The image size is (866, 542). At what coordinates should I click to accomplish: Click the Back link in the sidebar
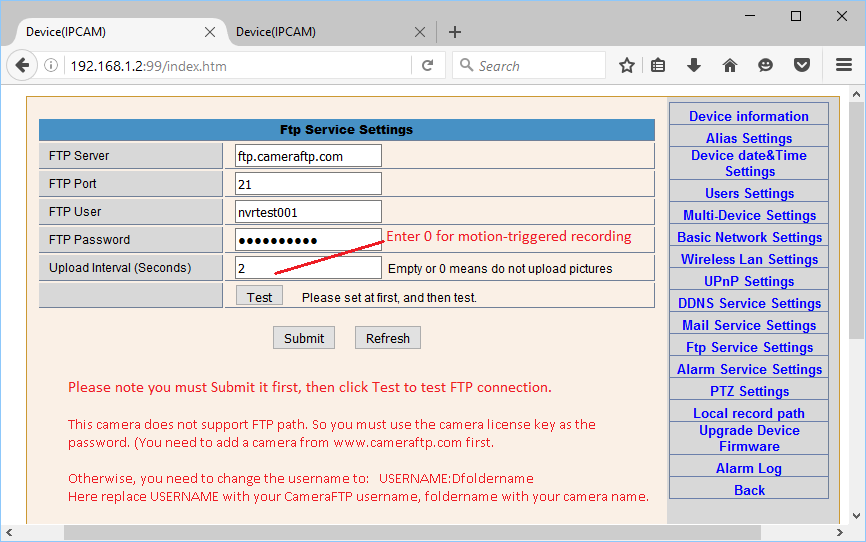click(749, 490)
